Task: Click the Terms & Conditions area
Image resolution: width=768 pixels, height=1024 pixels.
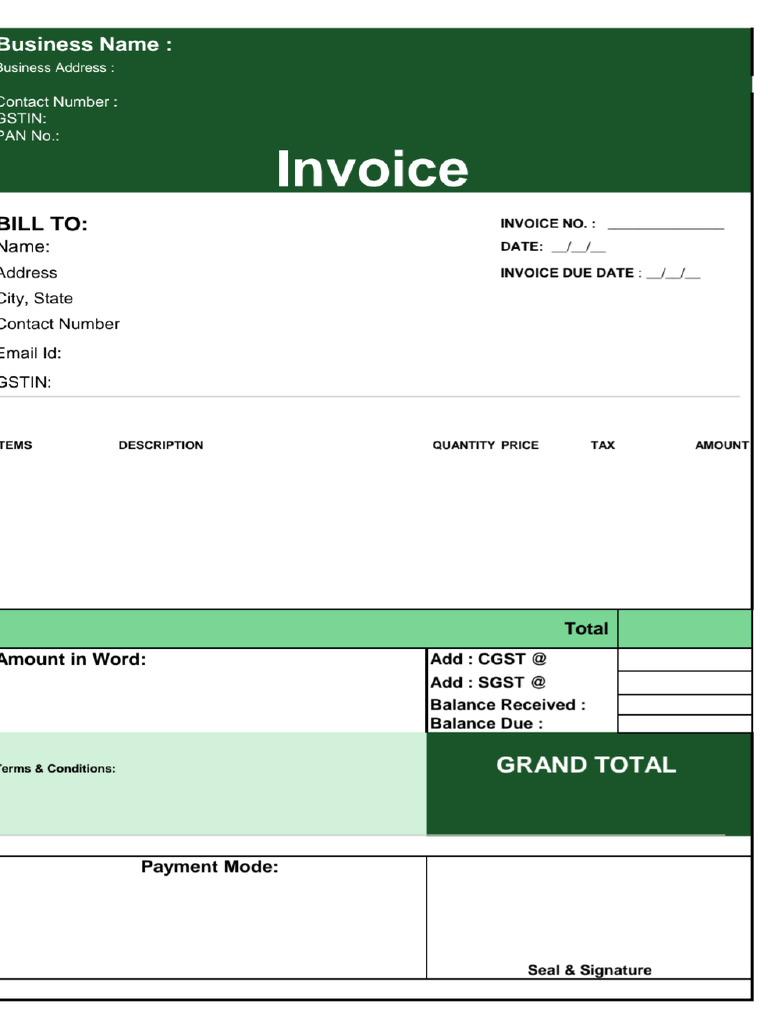Action: point(213,784)
